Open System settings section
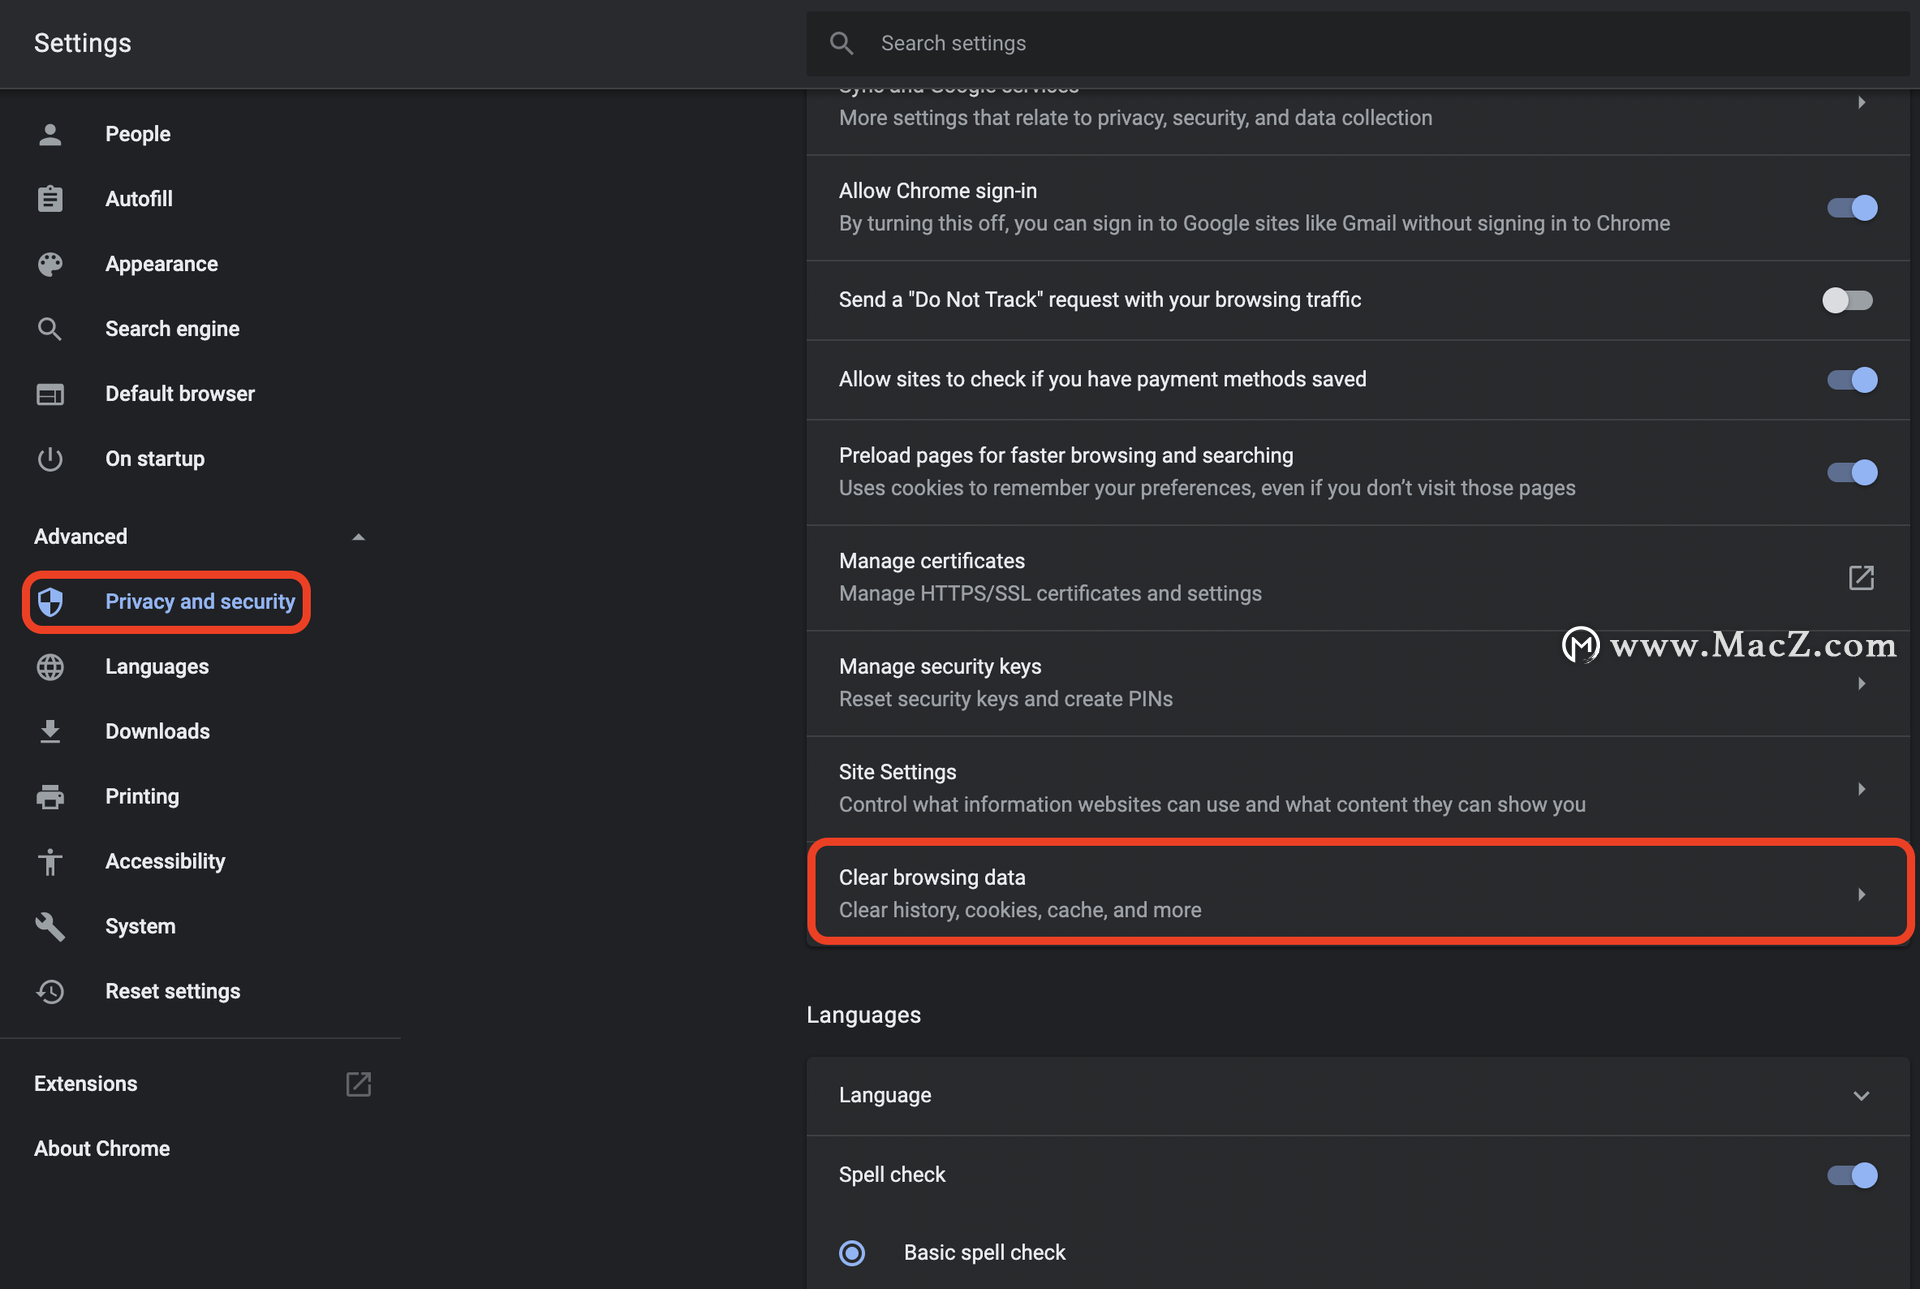The width and height of the screenshot is (1920, 1289). [140, 927]
